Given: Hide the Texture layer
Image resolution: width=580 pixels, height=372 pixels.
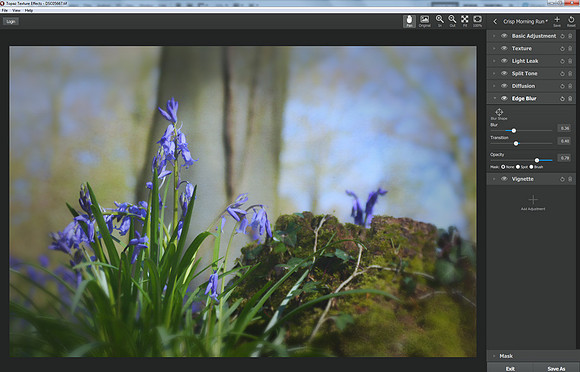Looking at the screenshot, I should pyautogui.click(x=504, y=48).
